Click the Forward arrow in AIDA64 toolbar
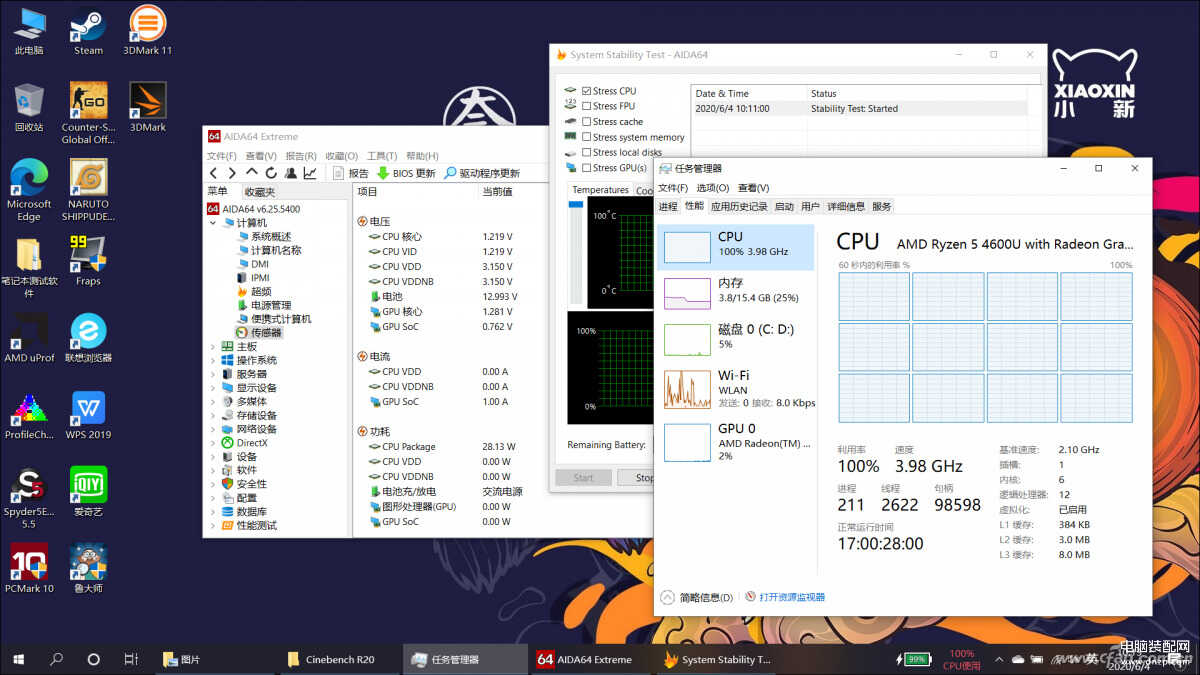1200x675 pixels. click(x=232, y=173)
